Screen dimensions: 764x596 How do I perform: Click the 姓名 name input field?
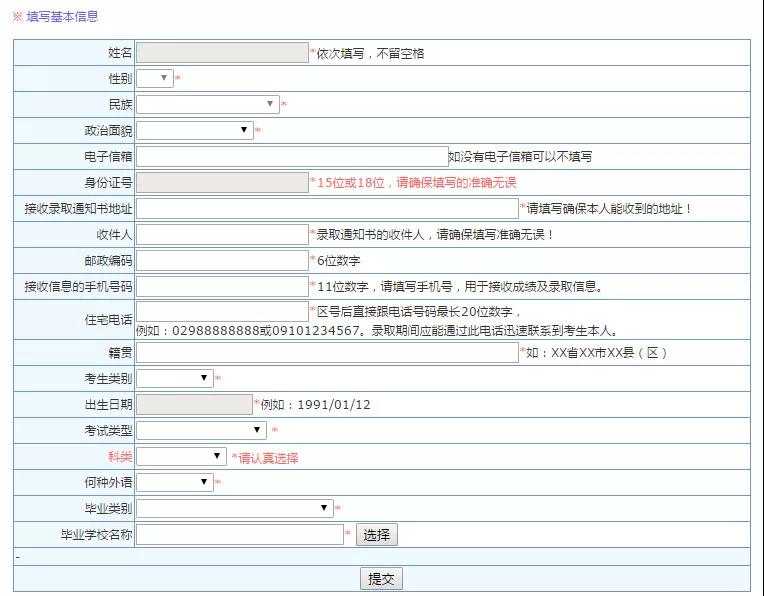pyautogui.click(x=222, y=53)
